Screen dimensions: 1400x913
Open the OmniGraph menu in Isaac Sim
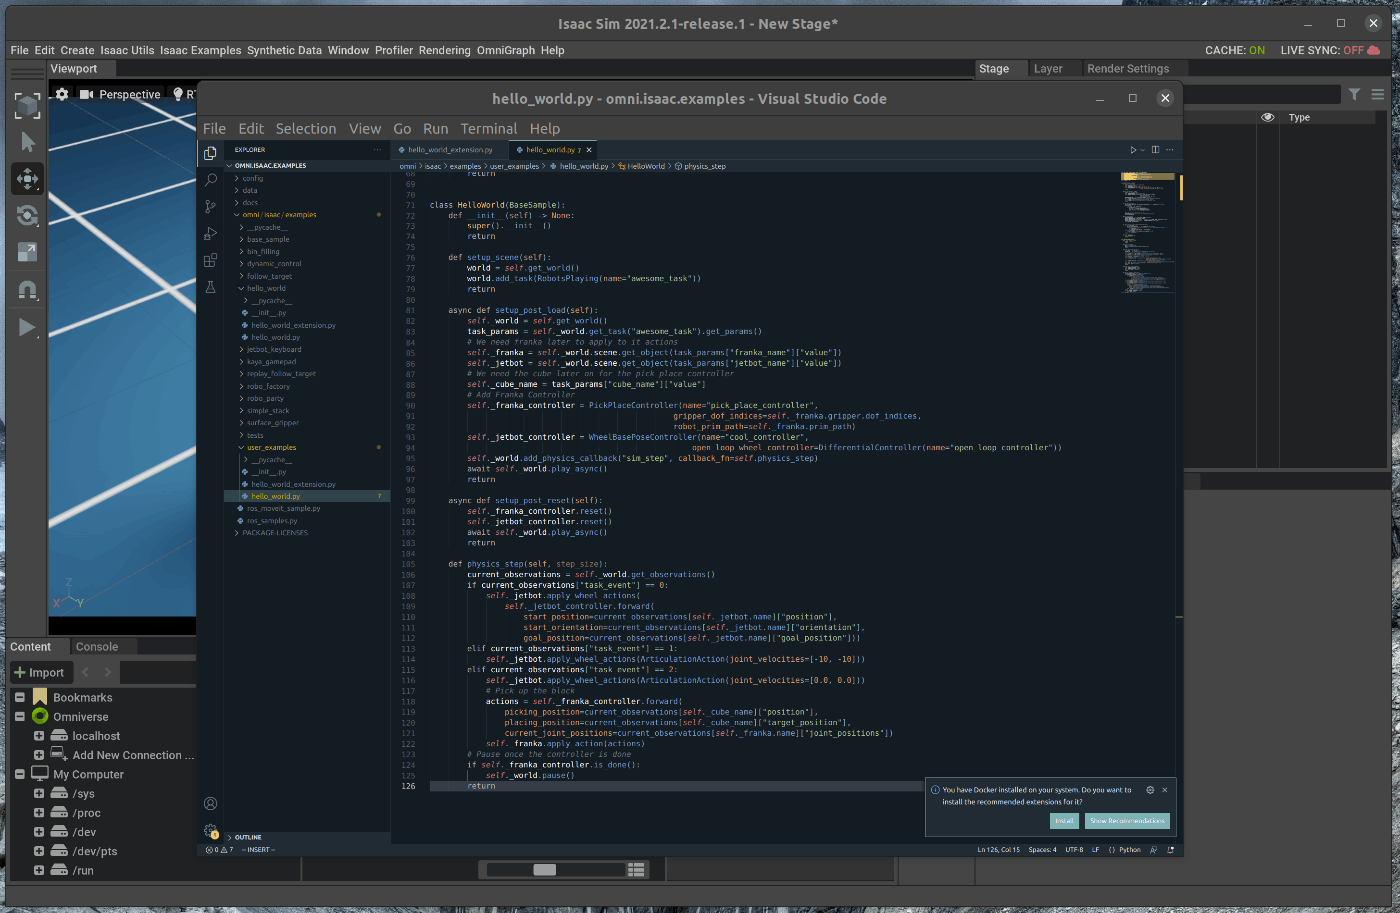(x=505, y=50)
